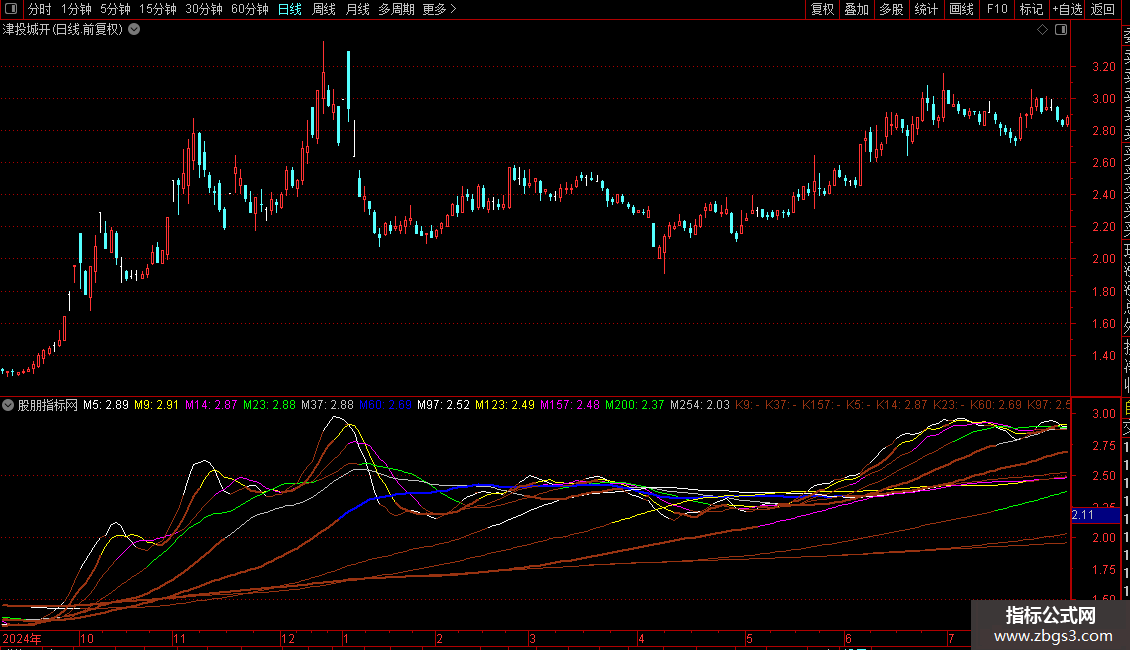This screenshot has width=1130, height=650.
Task: Open the 复权 adjustment options
Action: (822, 9)
